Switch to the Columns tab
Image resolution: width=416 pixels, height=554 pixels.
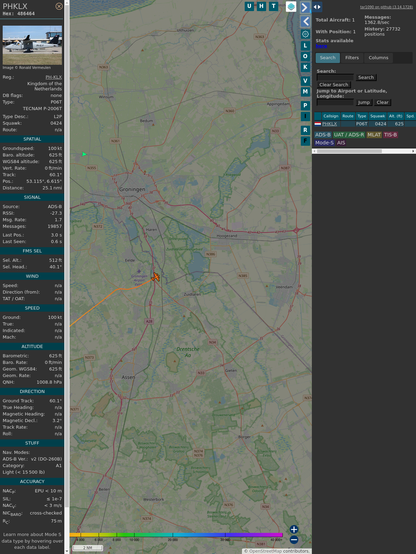click(x=378, y=58)
